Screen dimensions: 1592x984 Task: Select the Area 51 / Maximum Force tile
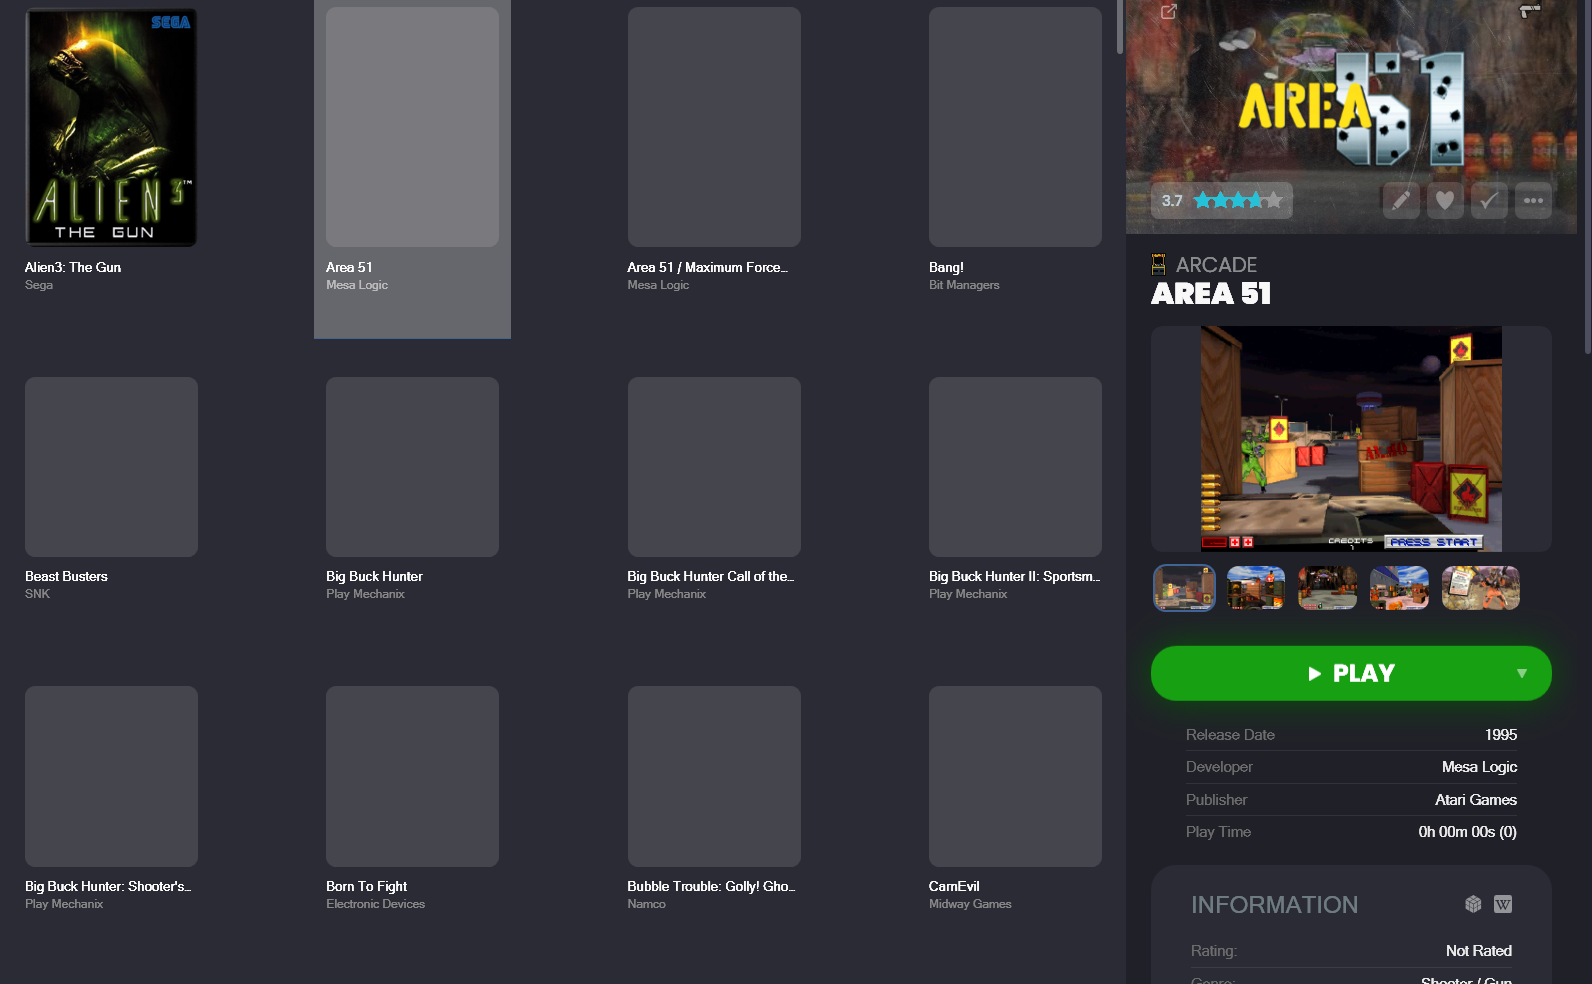tap(714, 127)
